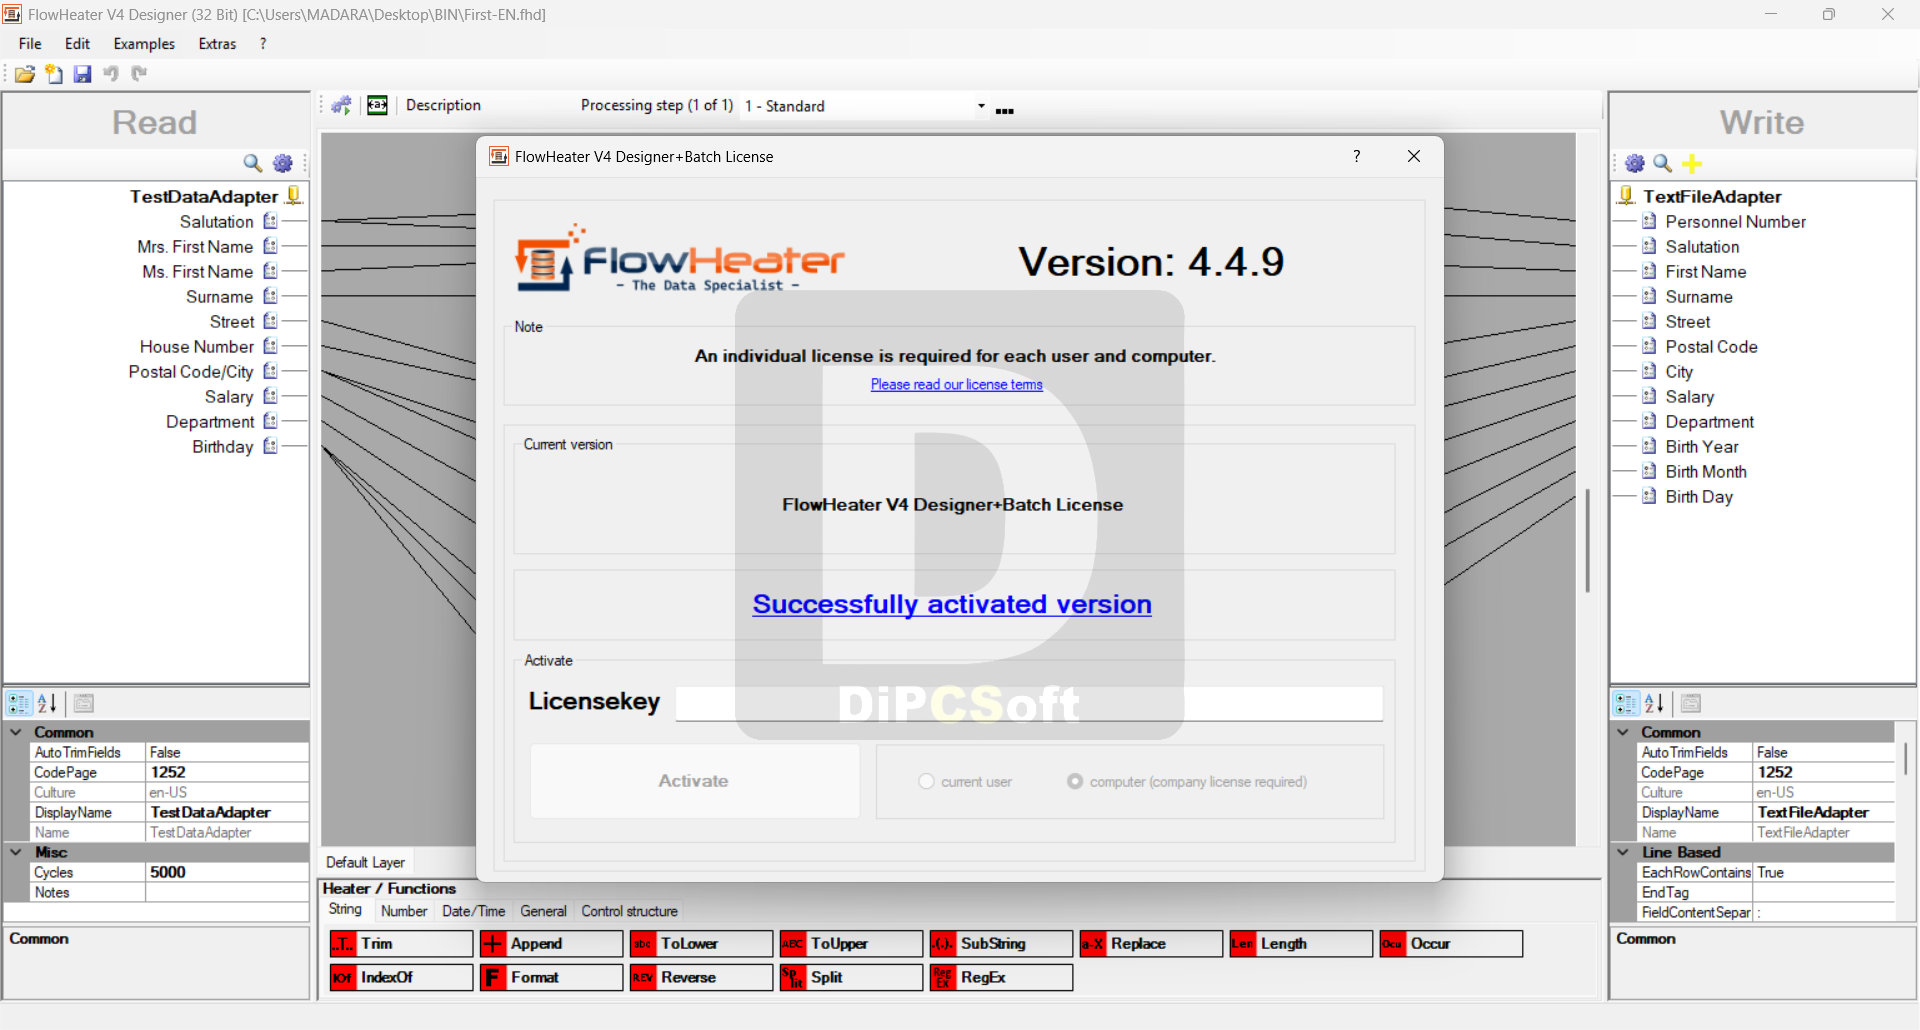Click the license dialog help button

coord(1357,156)
